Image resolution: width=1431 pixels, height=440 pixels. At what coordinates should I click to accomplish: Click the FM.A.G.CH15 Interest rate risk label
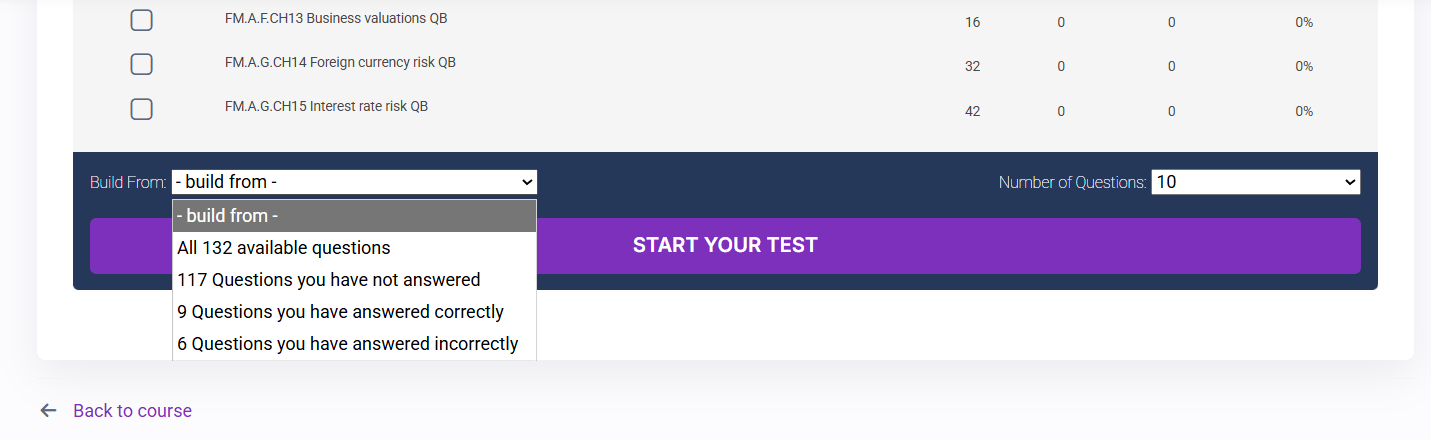pyautogui.click(x=326, y=106)
